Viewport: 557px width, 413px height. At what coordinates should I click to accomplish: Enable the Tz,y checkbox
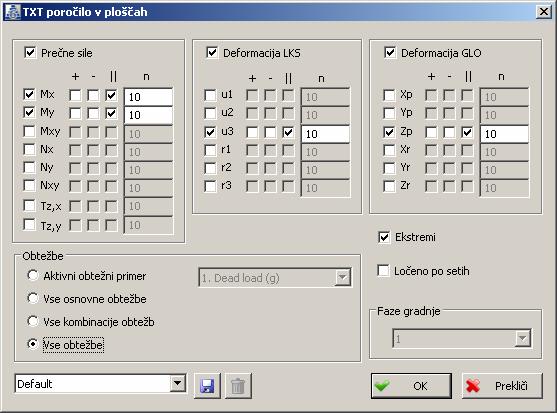point(29,224)
